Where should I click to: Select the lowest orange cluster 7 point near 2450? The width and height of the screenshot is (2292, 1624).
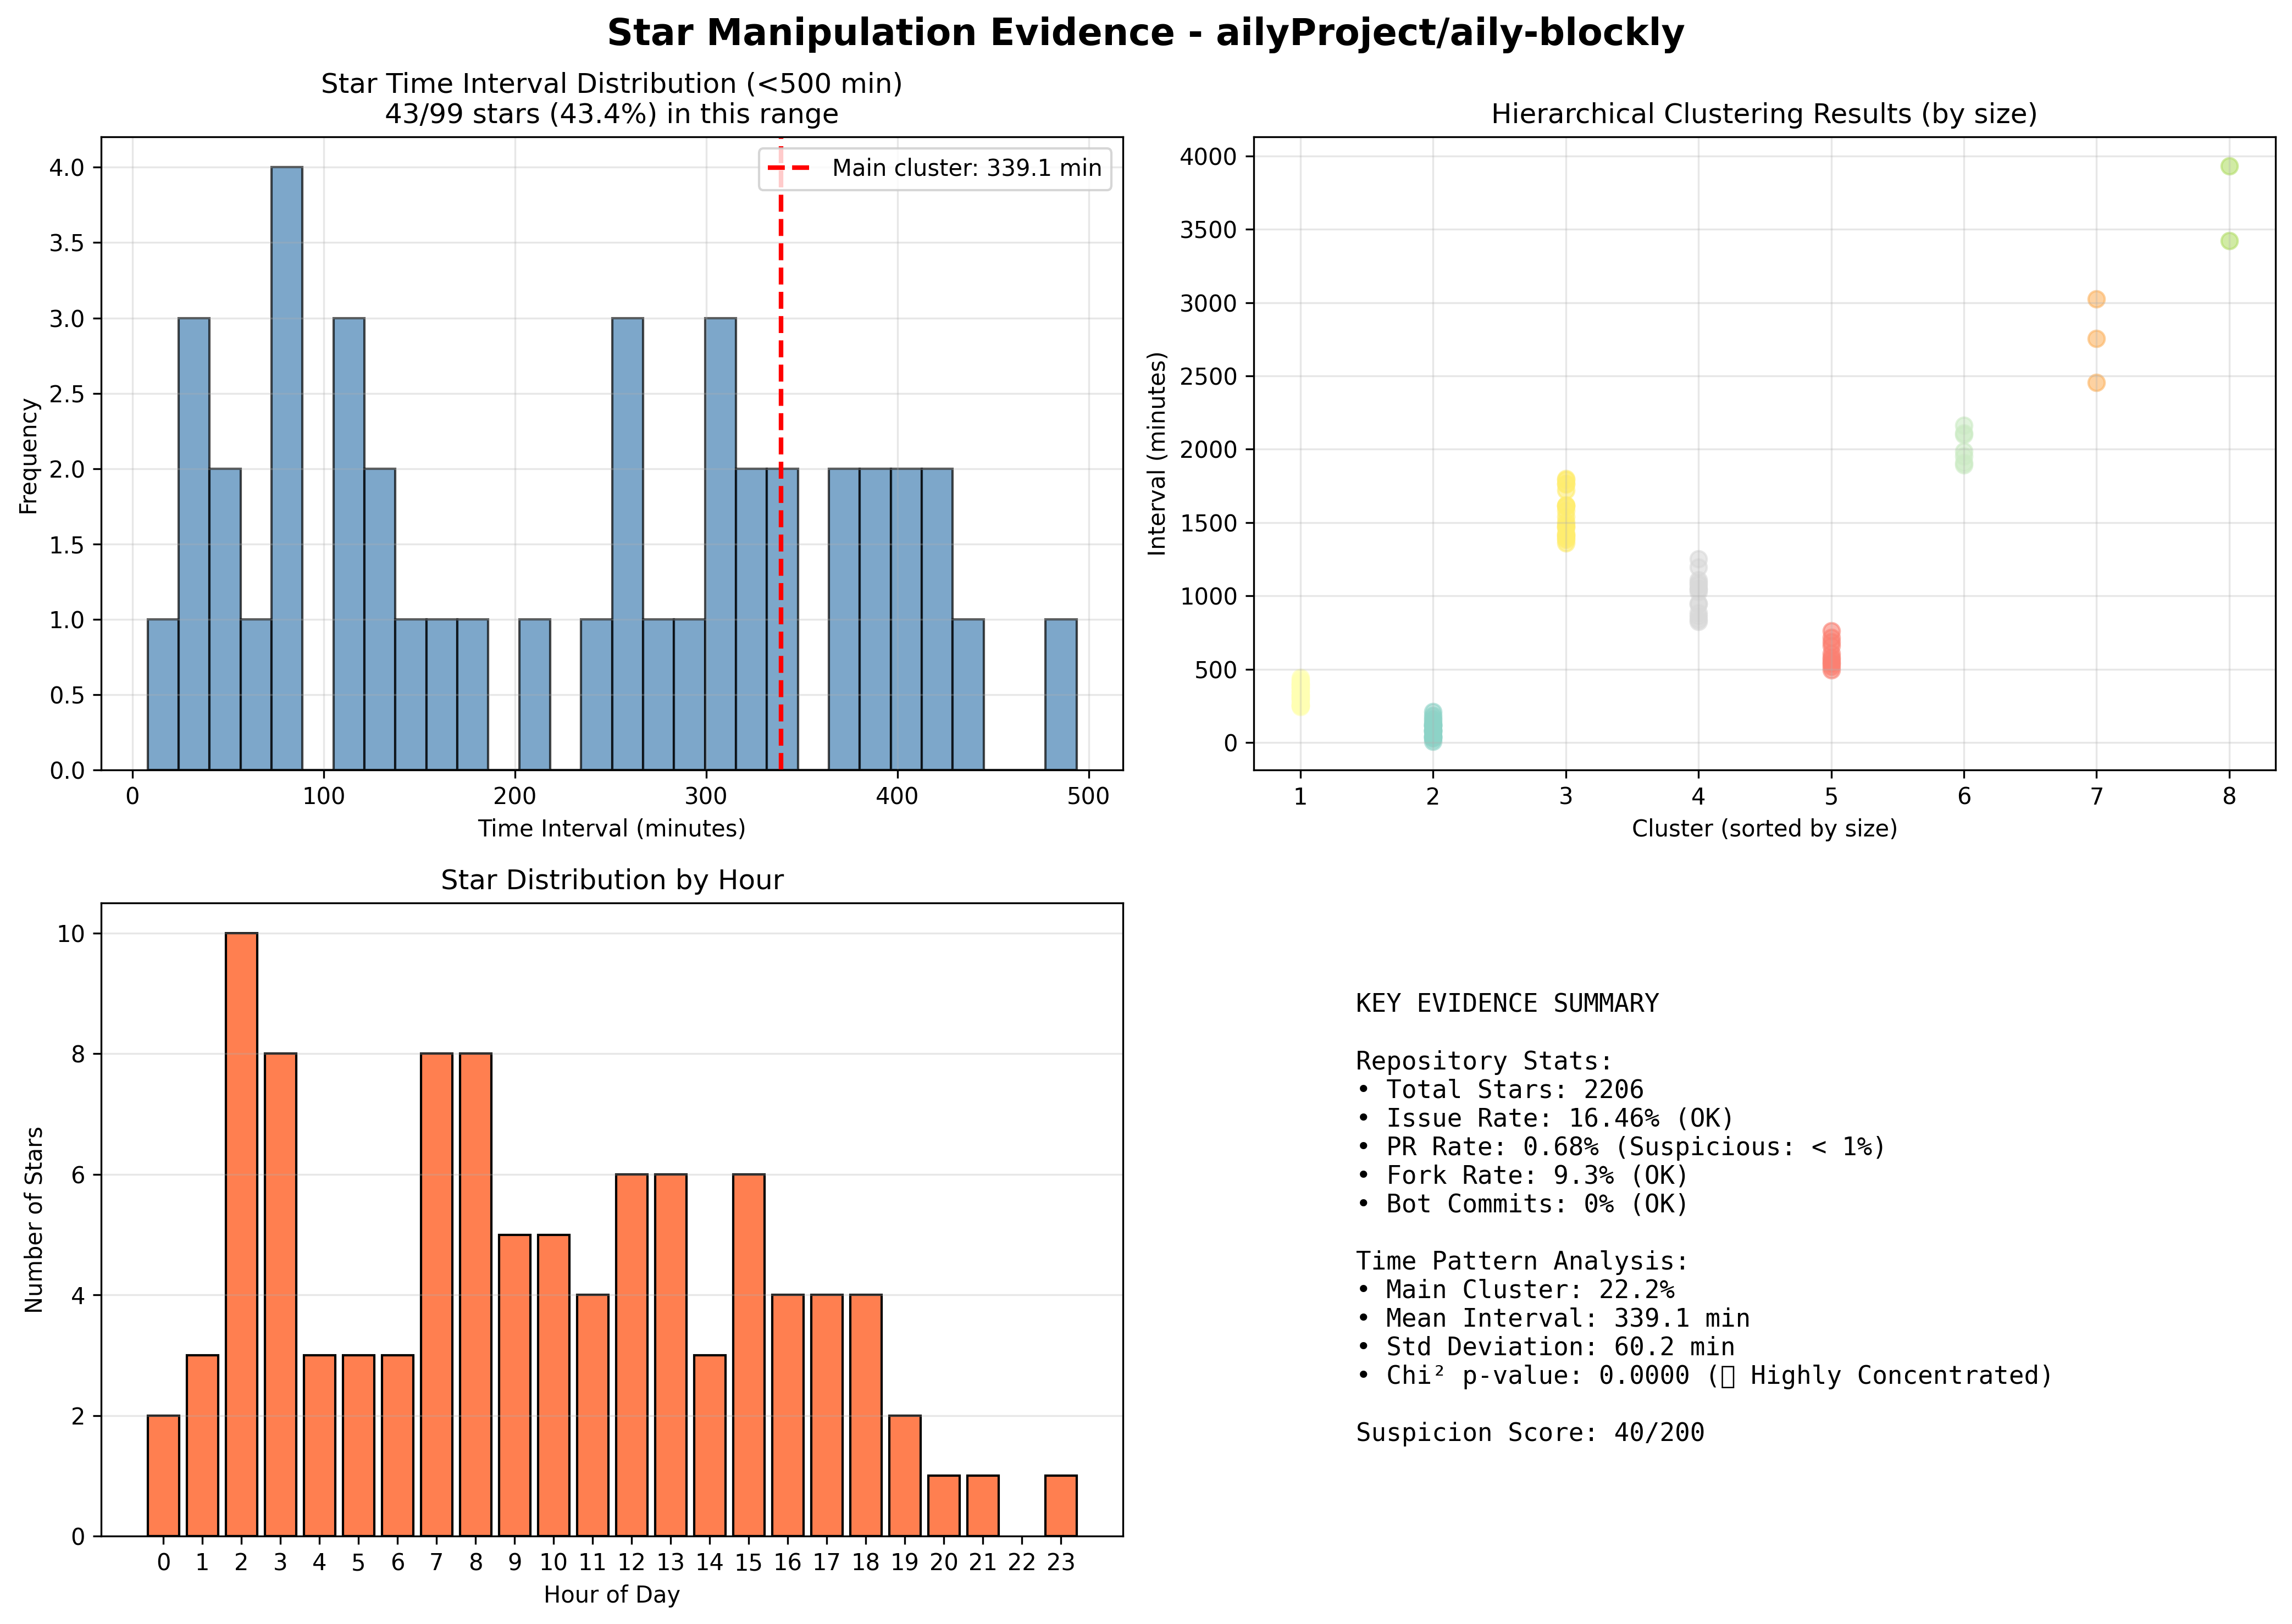pyautogui.click(x=2096, y=382)
